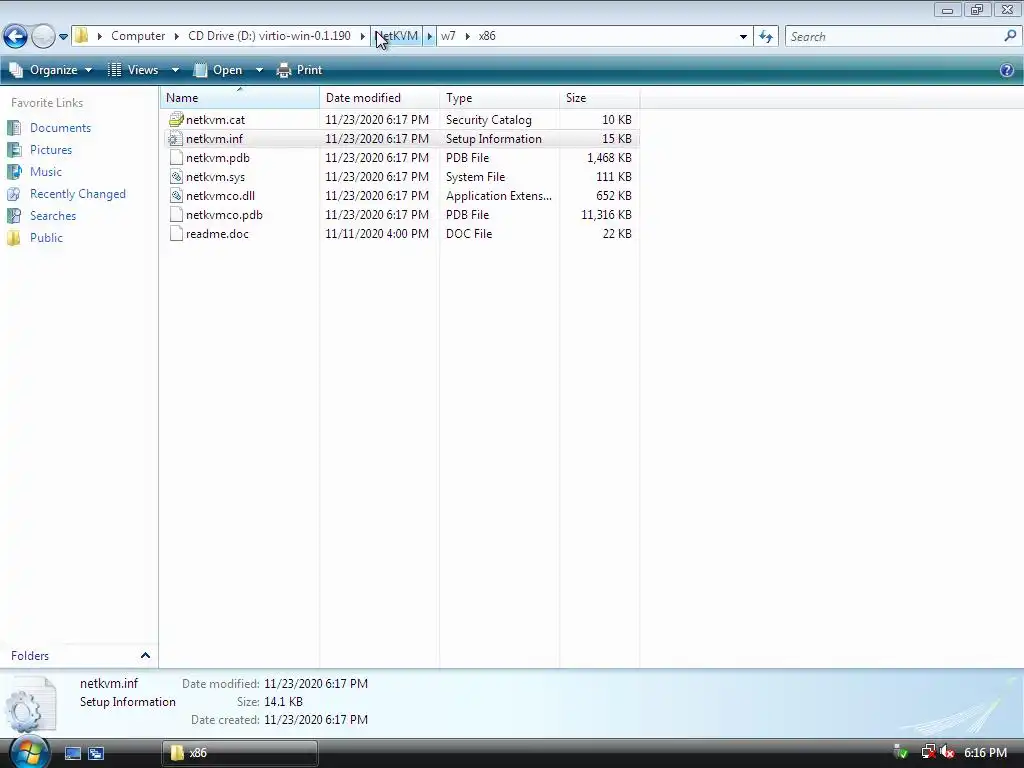
Task: Expand the arrow after CD Drive breadcrumb
Action: click(x=362, y=36)
